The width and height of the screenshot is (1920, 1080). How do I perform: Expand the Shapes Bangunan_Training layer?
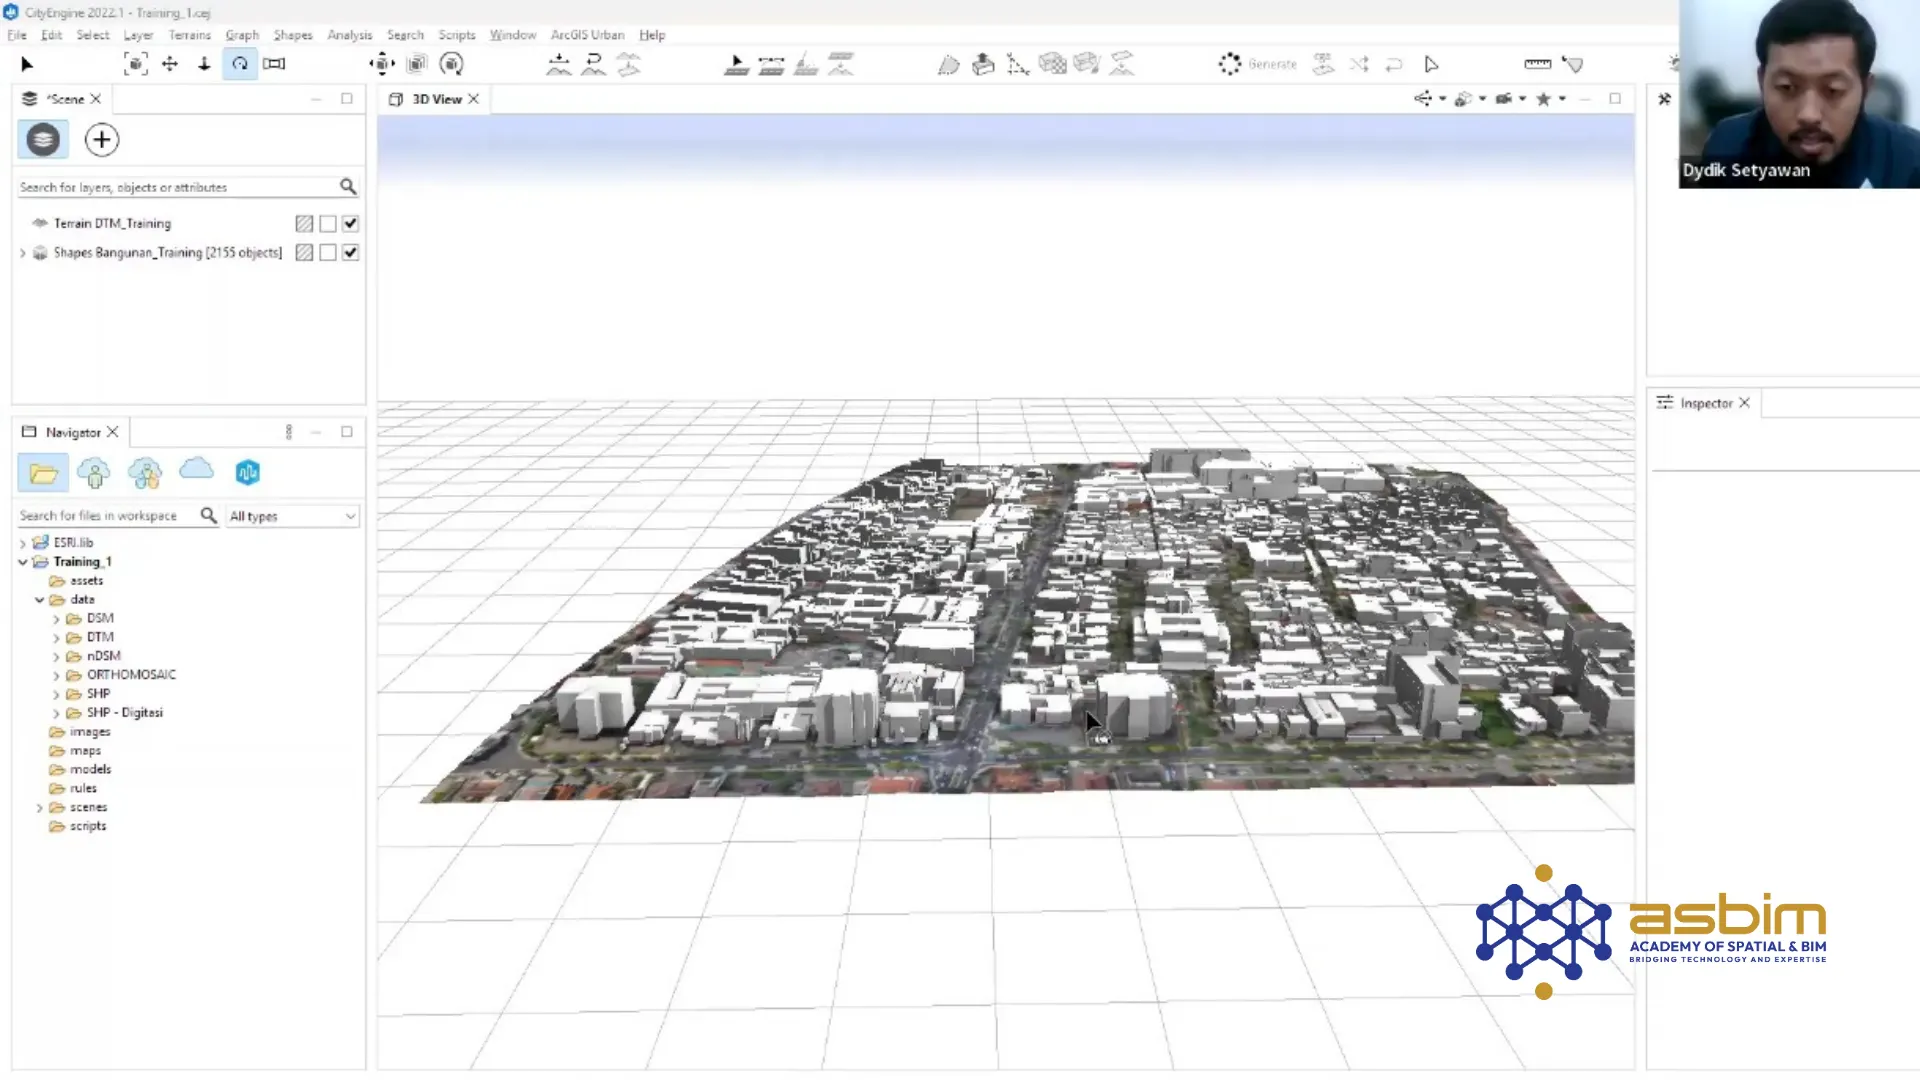(x=23, y=252)
